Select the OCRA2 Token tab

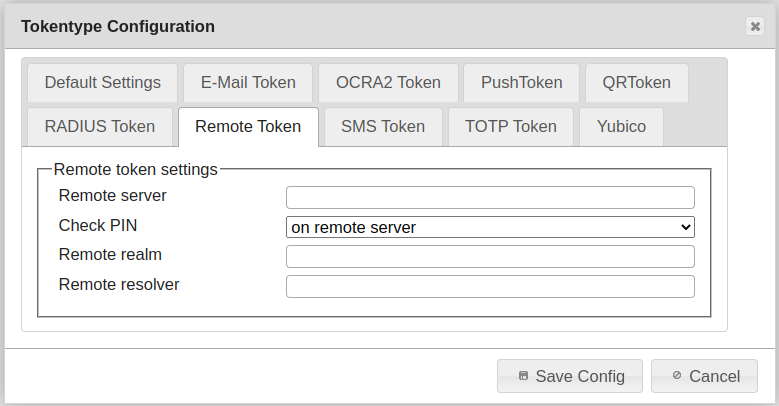coord(388,82)
